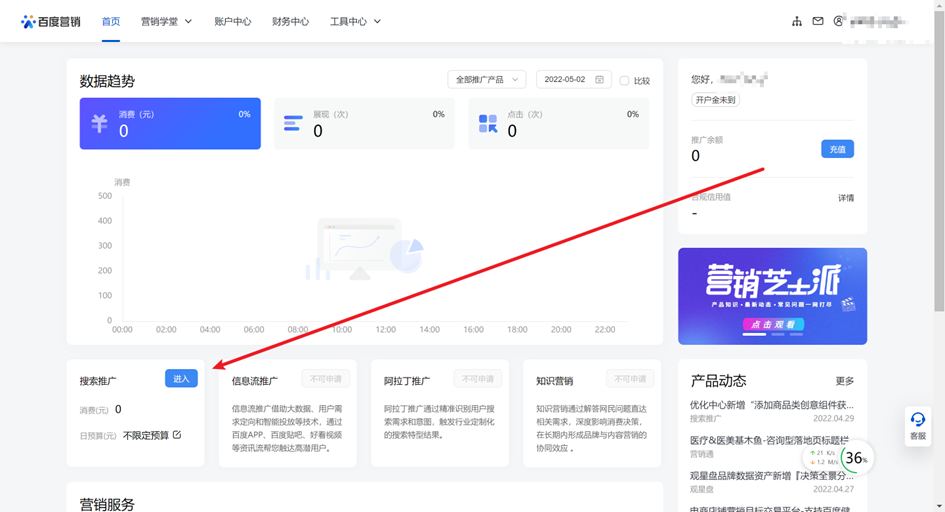Click the 推广余额 label
The width and height of the screenshot is (945, 512).
pyautogui.click(x=707, y=140)
